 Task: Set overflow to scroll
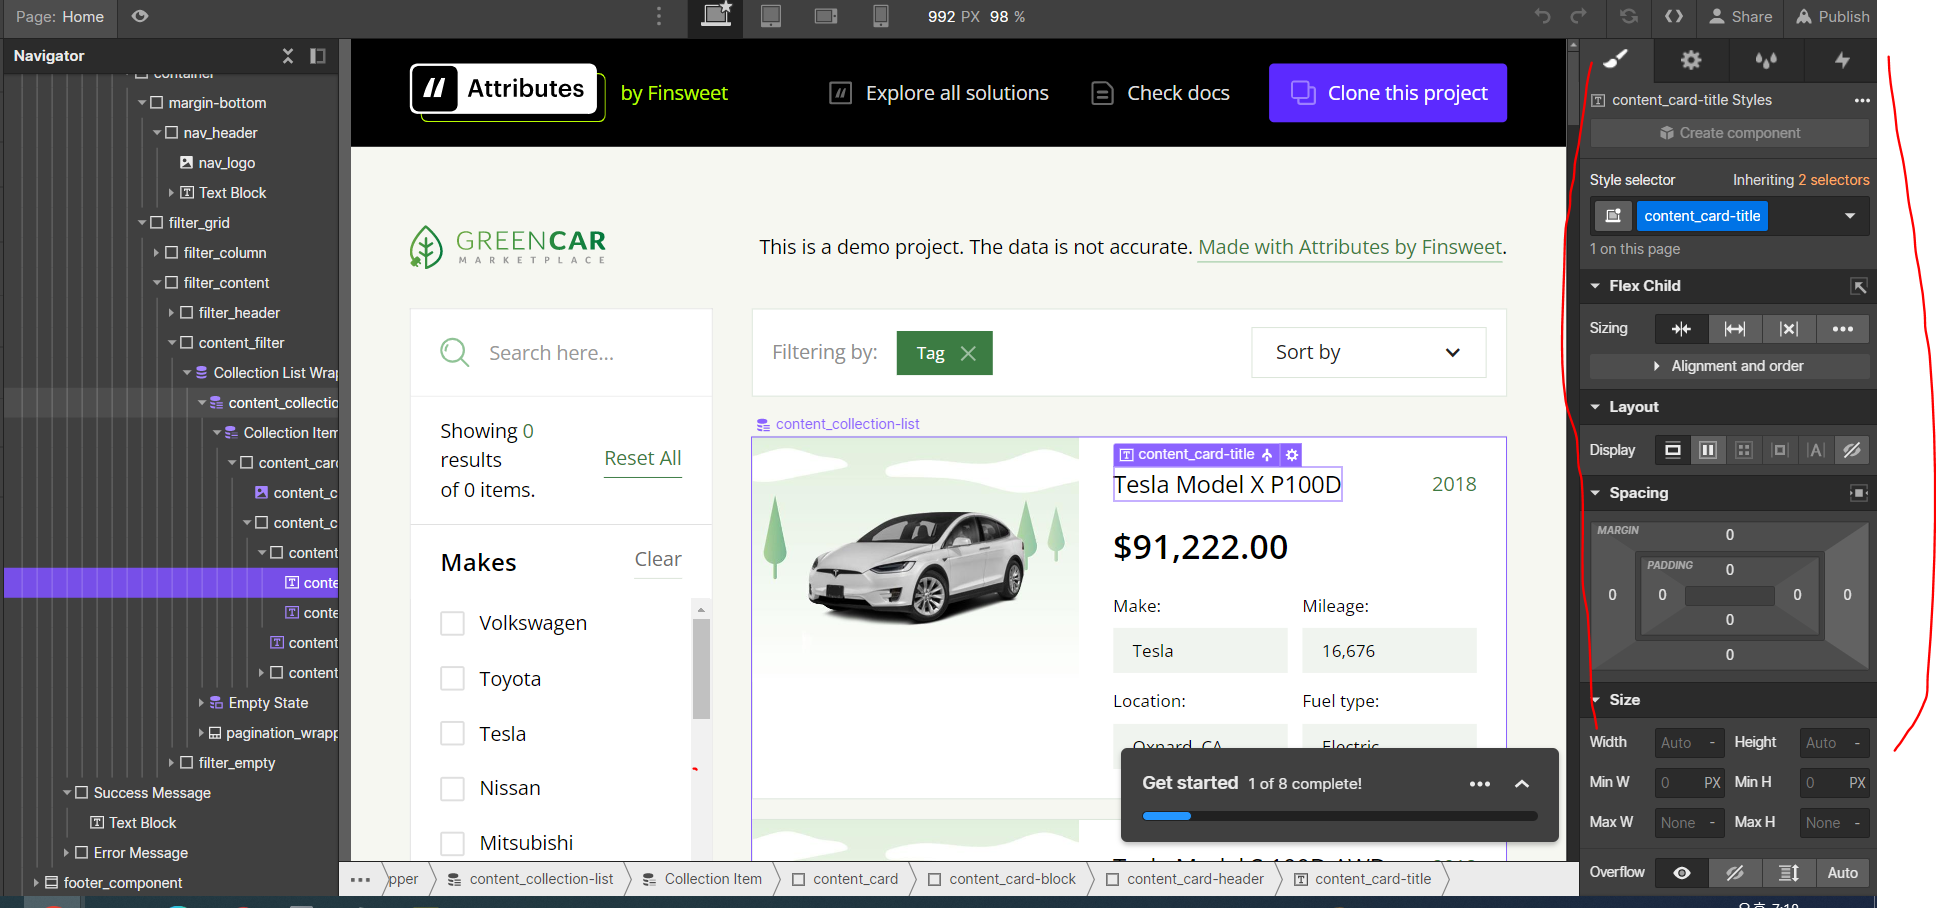point(1789,873)
